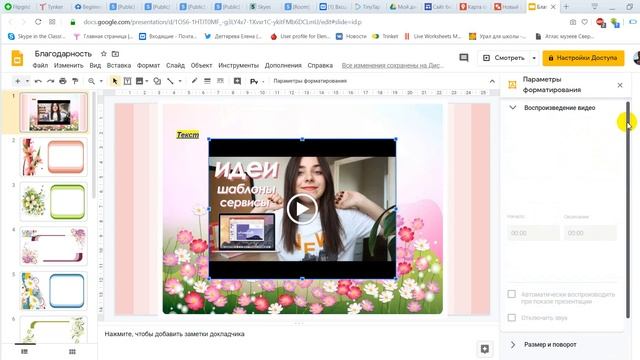Screen dimensions: 640x360
Task: Click the toolbar Format options button
Action: pos(310,81)
